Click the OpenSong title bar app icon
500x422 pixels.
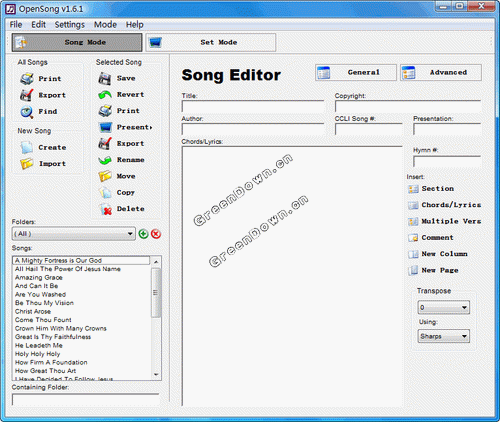pos(10,9)
